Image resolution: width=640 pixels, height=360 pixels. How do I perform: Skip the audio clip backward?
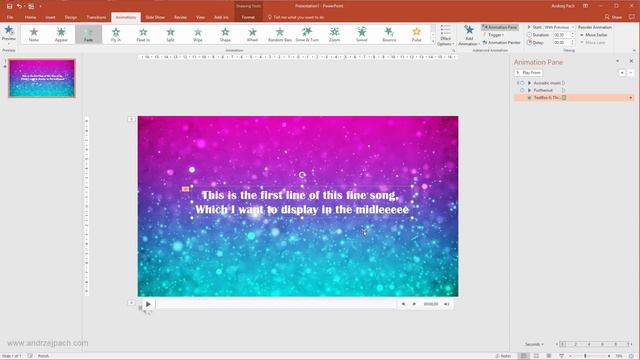pyautogui.click(x=403, y=304)
